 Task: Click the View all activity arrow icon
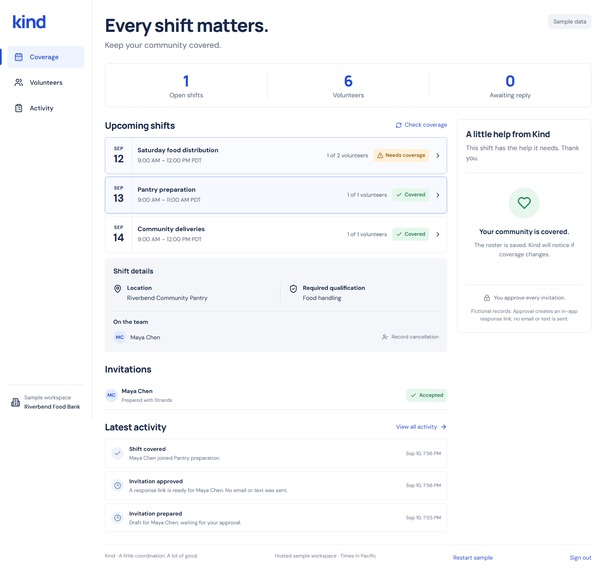click(443, 427)
